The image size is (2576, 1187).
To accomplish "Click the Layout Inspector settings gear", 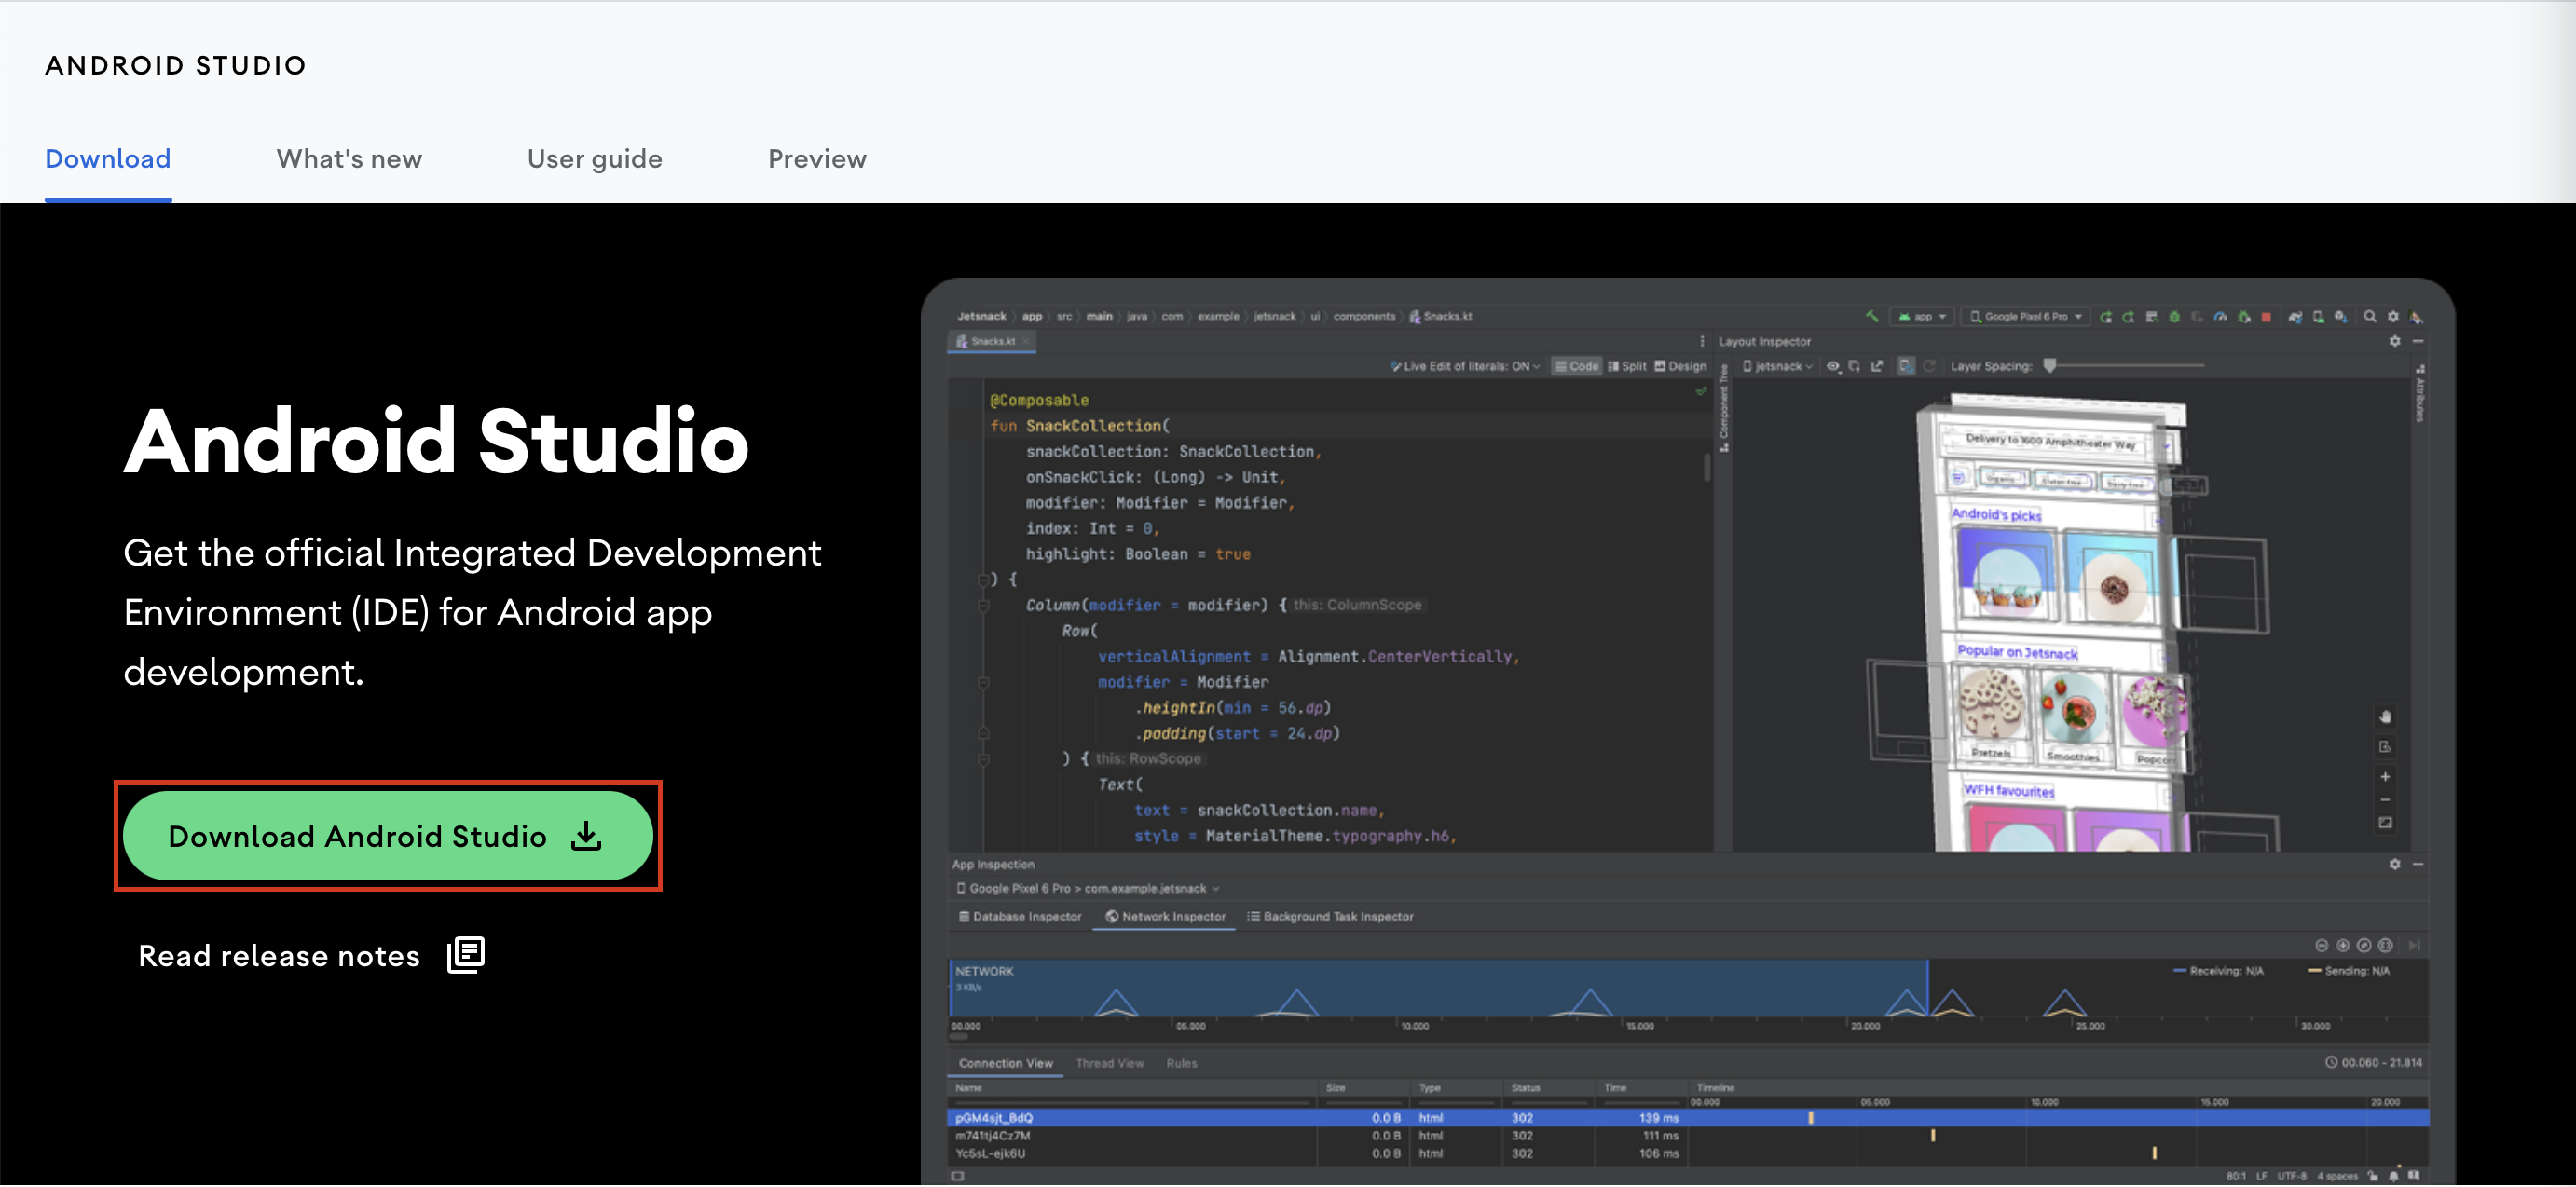I will pos(2394,342).
